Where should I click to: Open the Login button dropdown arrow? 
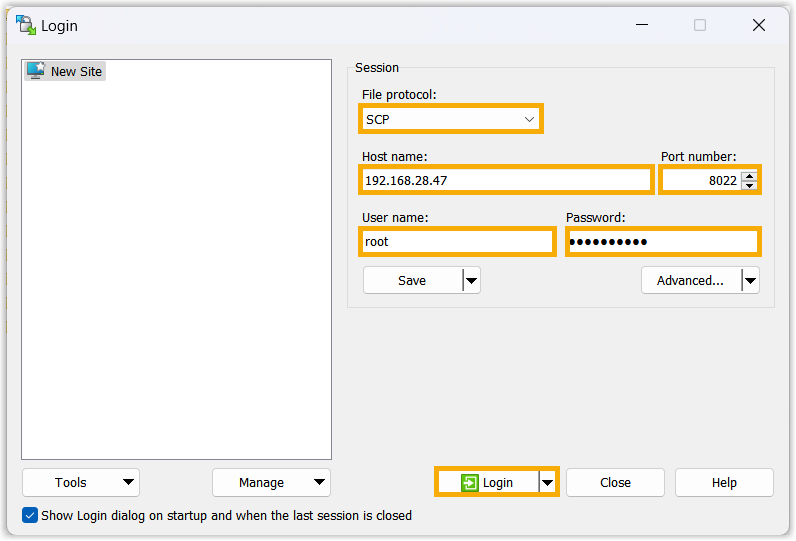547,483
